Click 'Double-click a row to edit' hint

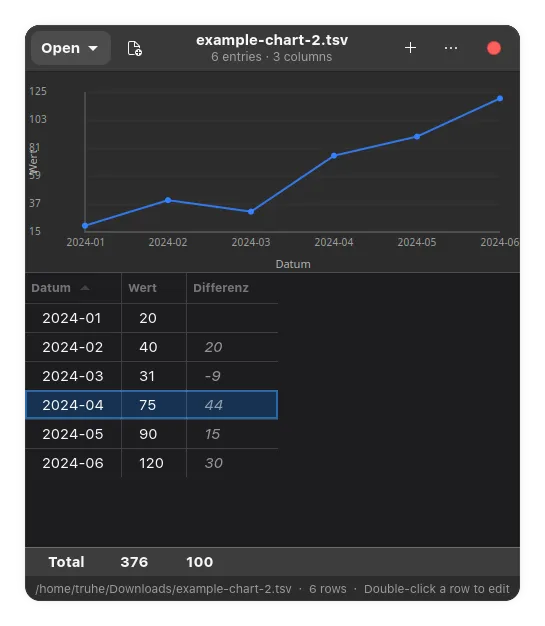coord(436,589)
